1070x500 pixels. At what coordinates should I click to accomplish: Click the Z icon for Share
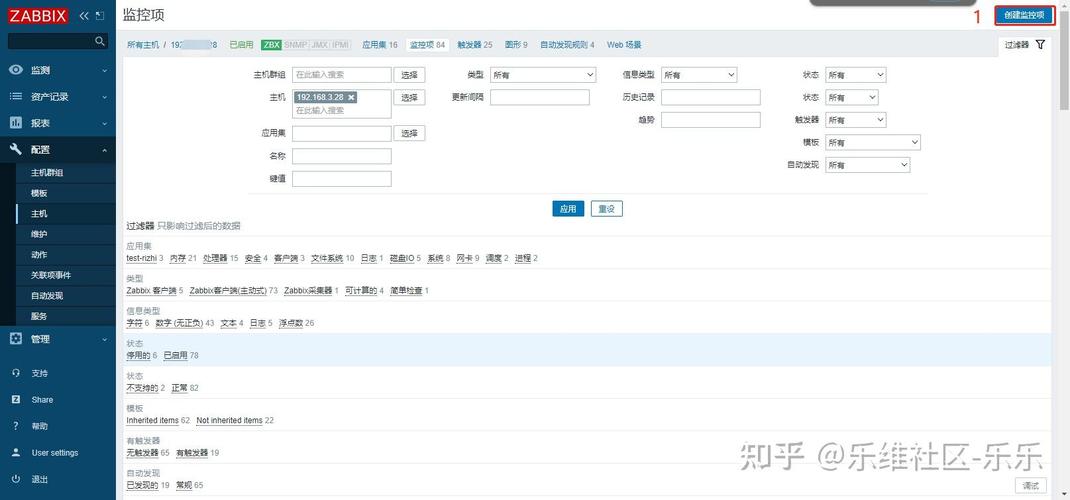click(16, 400)
